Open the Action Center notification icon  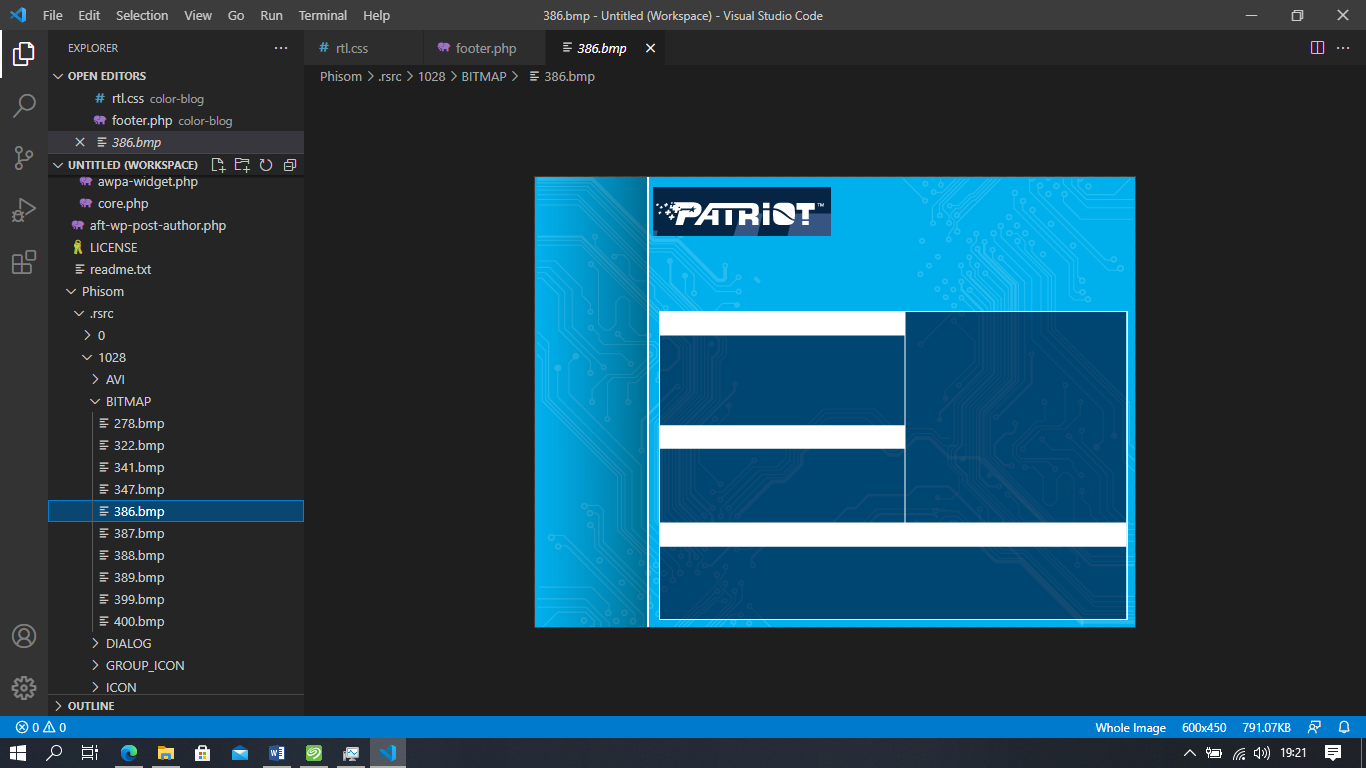tap(1333, 753)
